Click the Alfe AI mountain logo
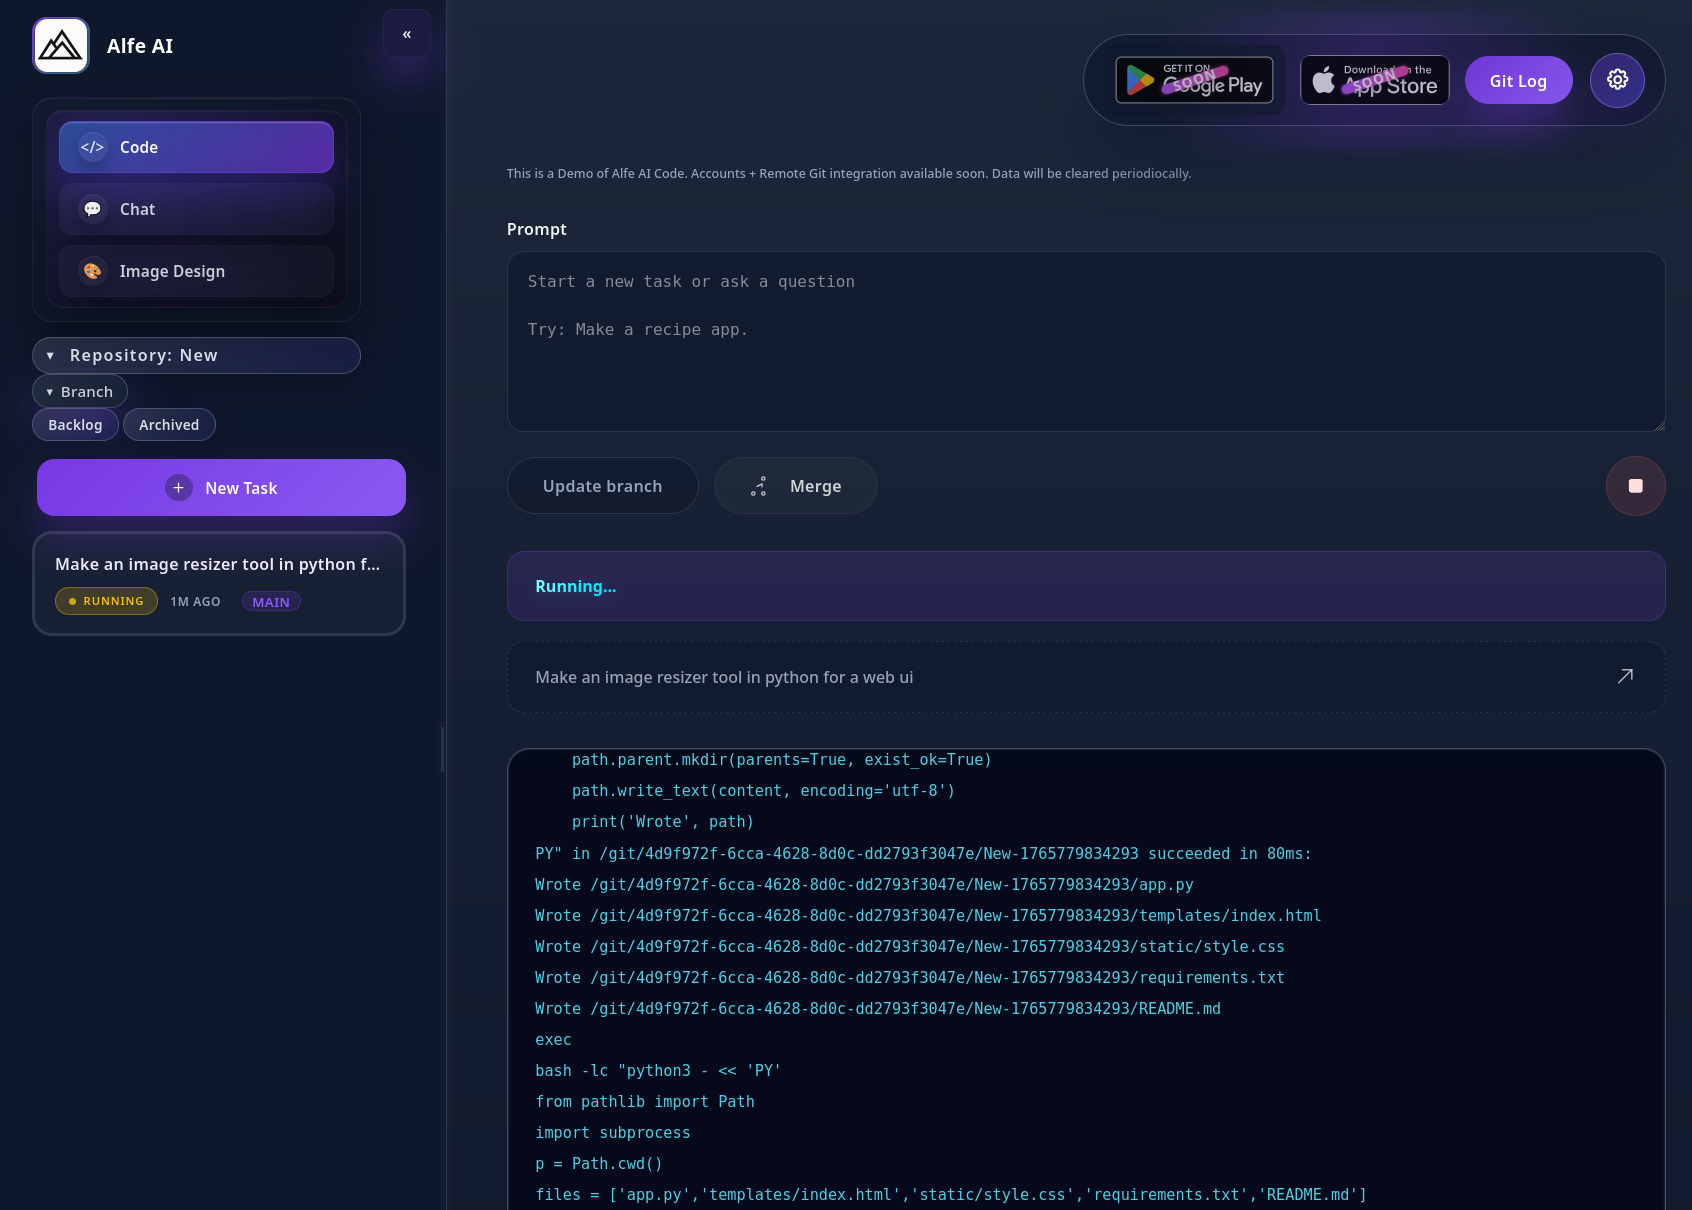The image size is (1692, 1210). (60, 45)
